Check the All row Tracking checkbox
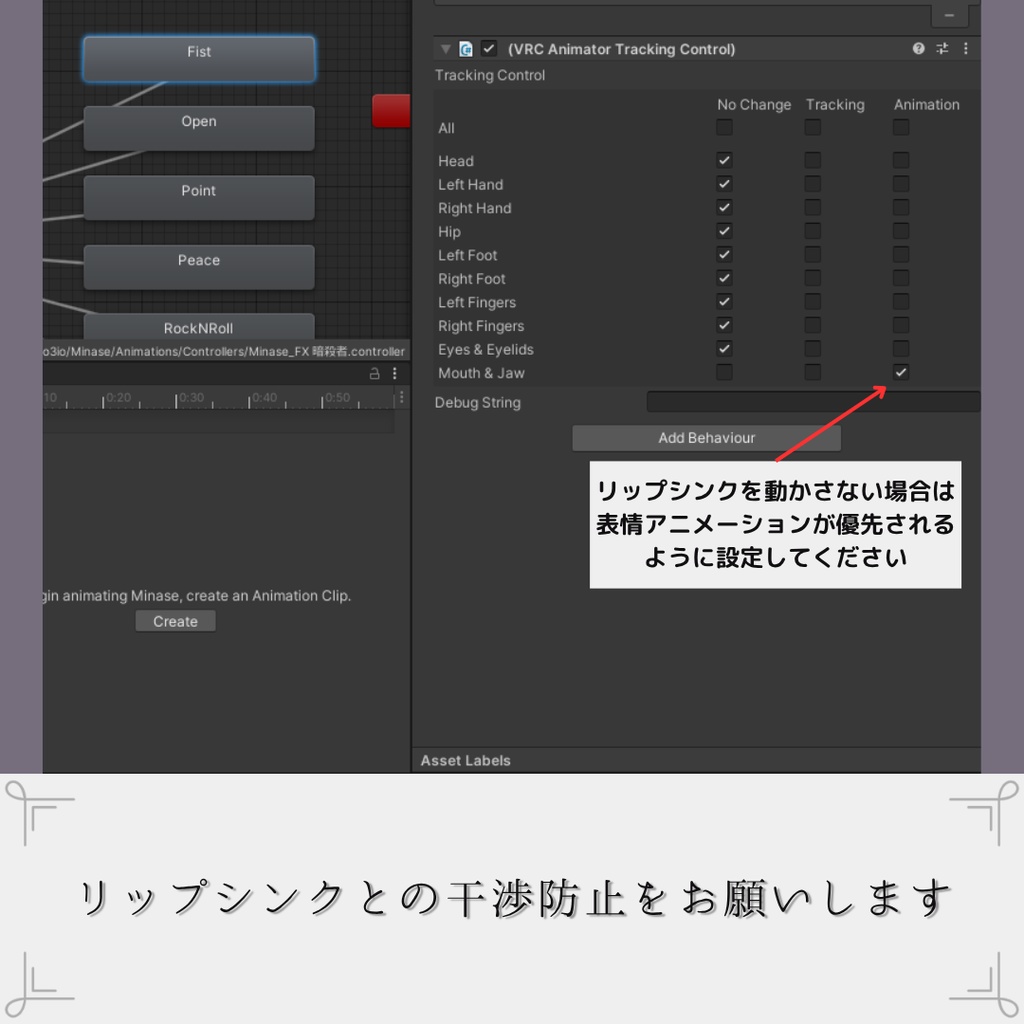Screen dimensions: 1024x1024 [x=812, y=127]
